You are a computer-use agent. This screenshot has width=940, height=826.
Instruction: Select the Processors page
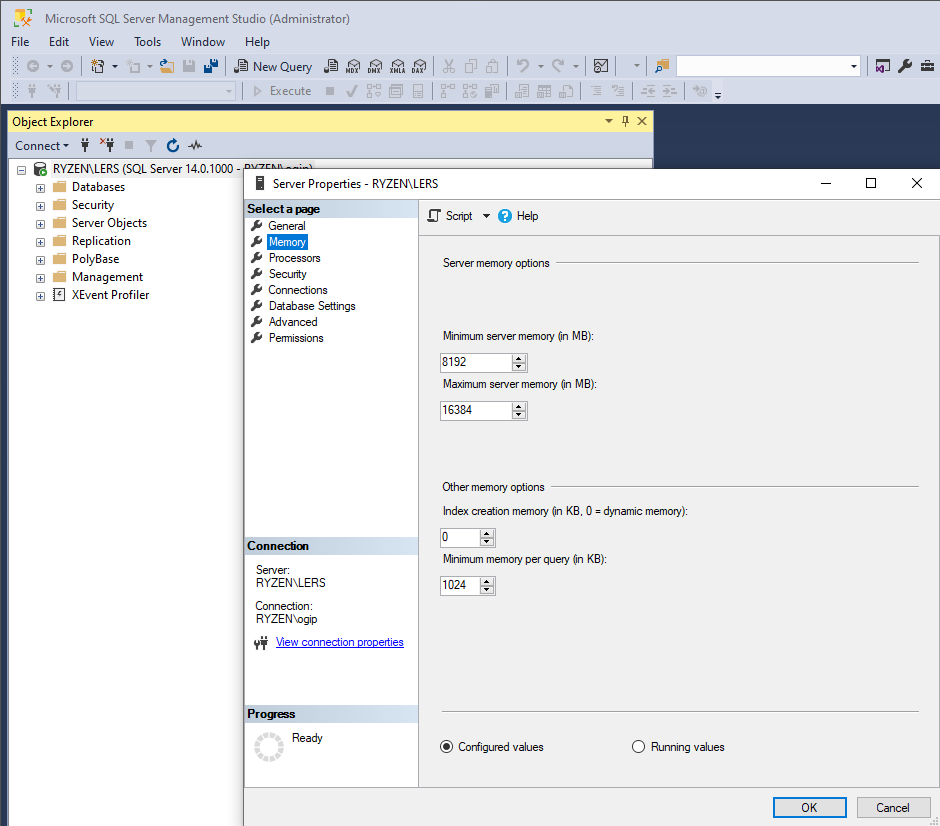294,258
